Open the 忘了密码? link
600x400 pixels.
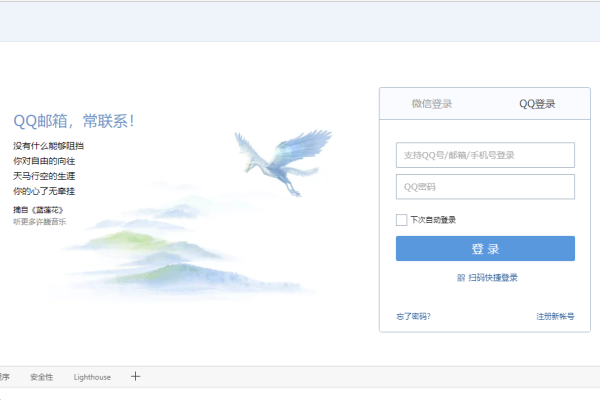pyautogui.click(x=413, y=317)
